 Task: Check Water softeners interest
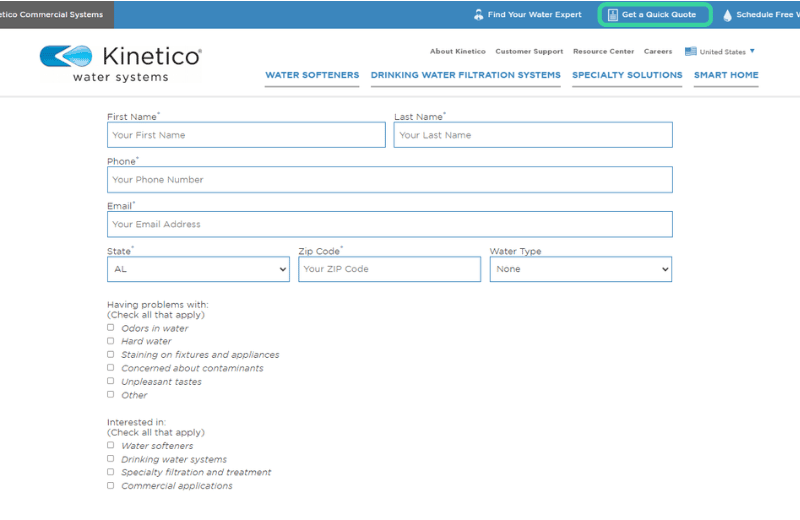pyautogui.click(x=110, y=445)
